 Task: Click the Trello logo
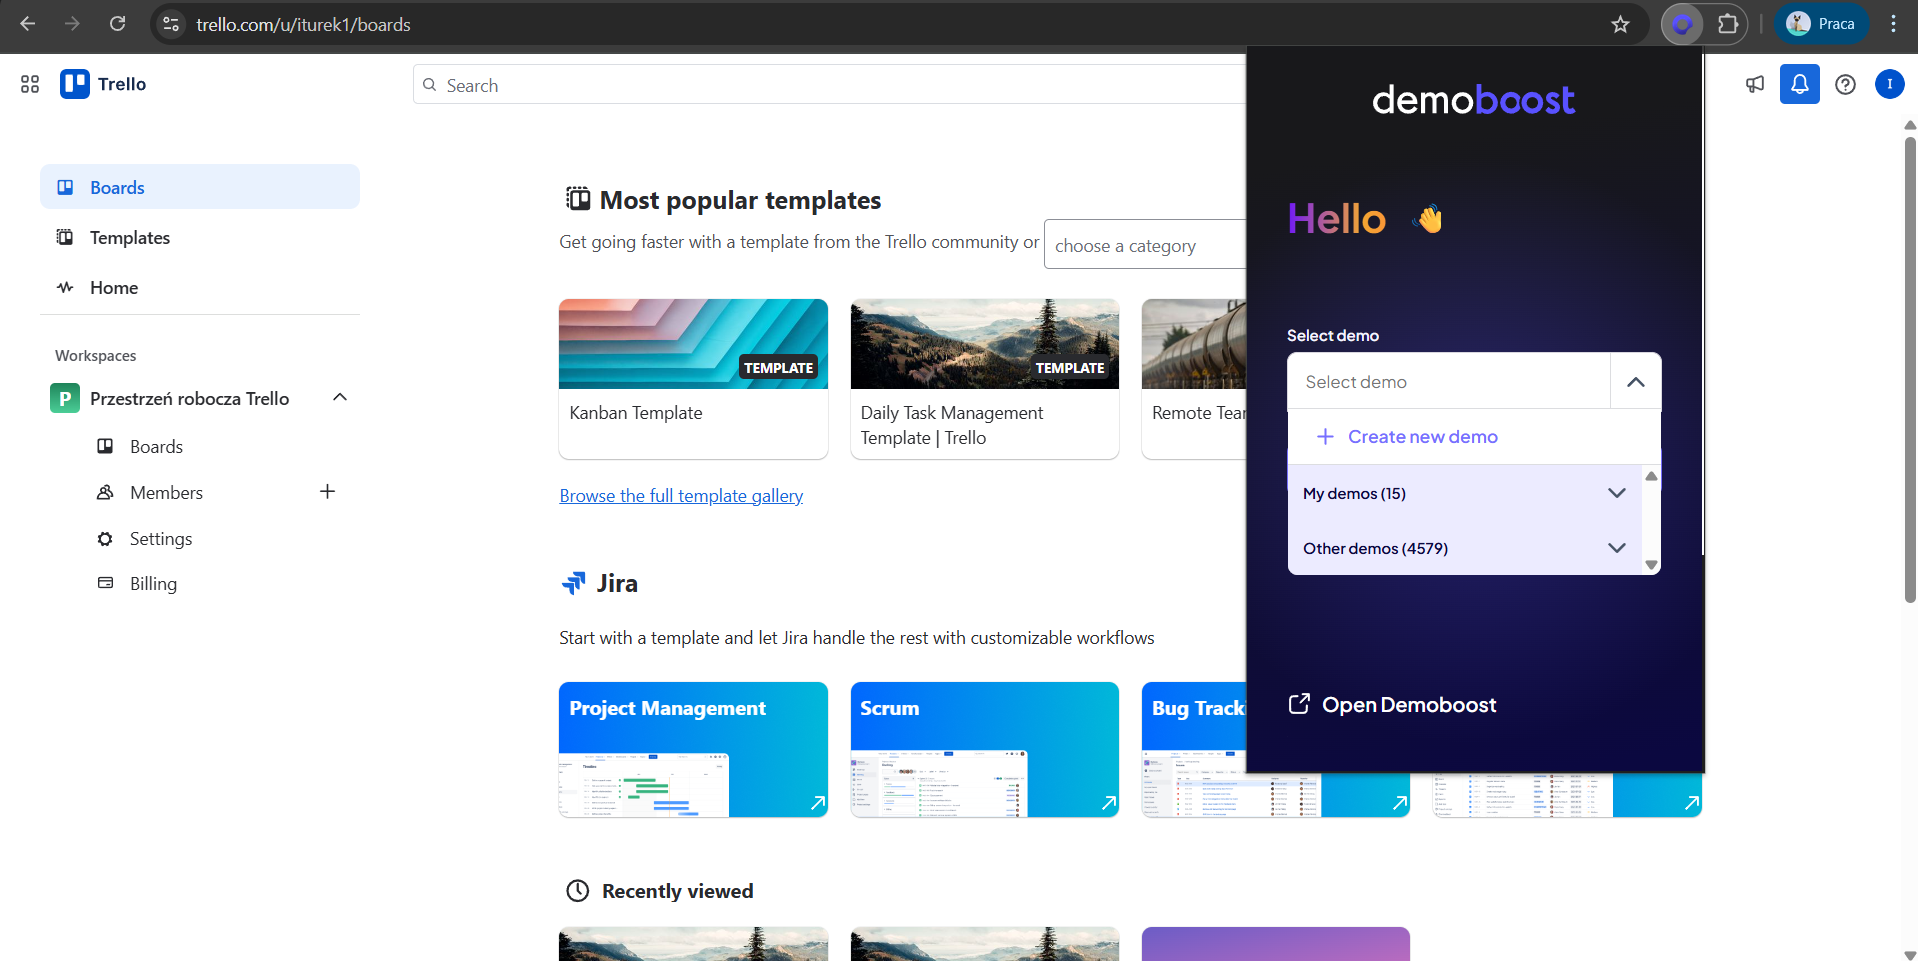coord(103,84)
